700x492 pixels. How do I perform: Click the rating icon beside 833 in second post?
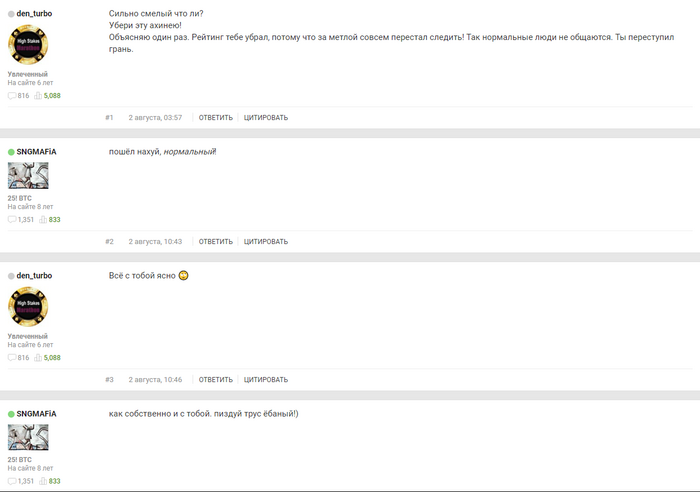point(43,220)
